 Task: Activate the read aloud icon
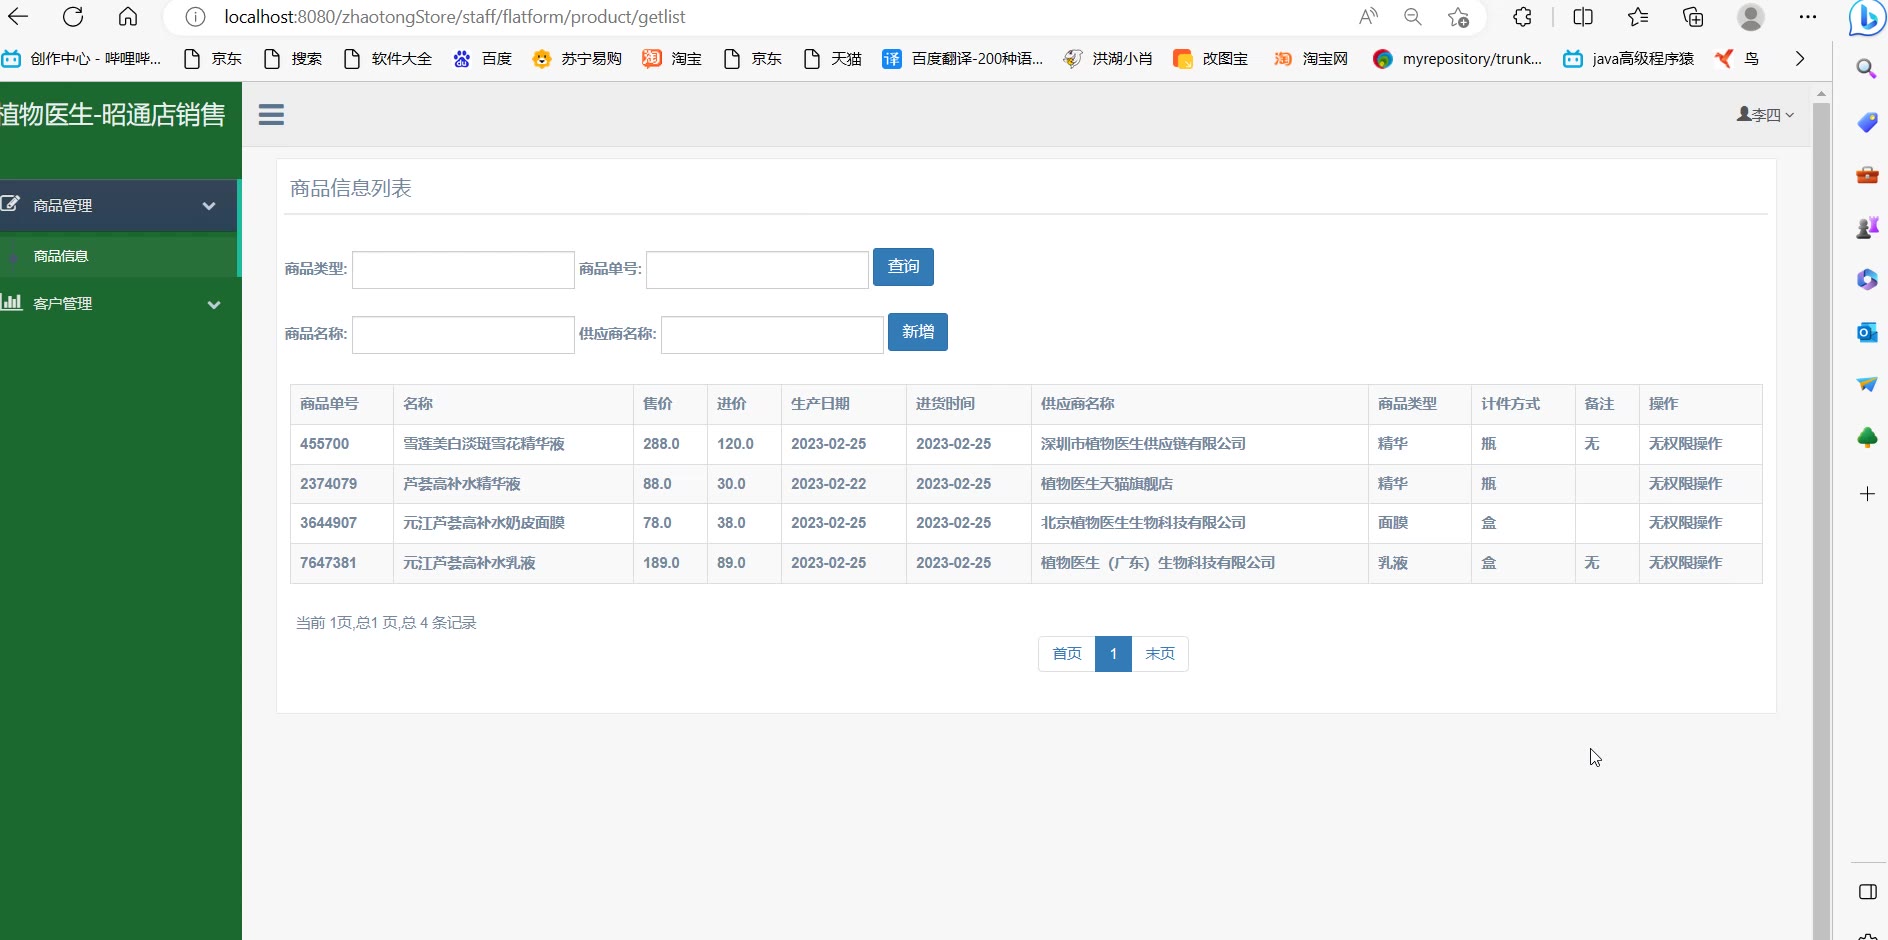click(1368, 17)
